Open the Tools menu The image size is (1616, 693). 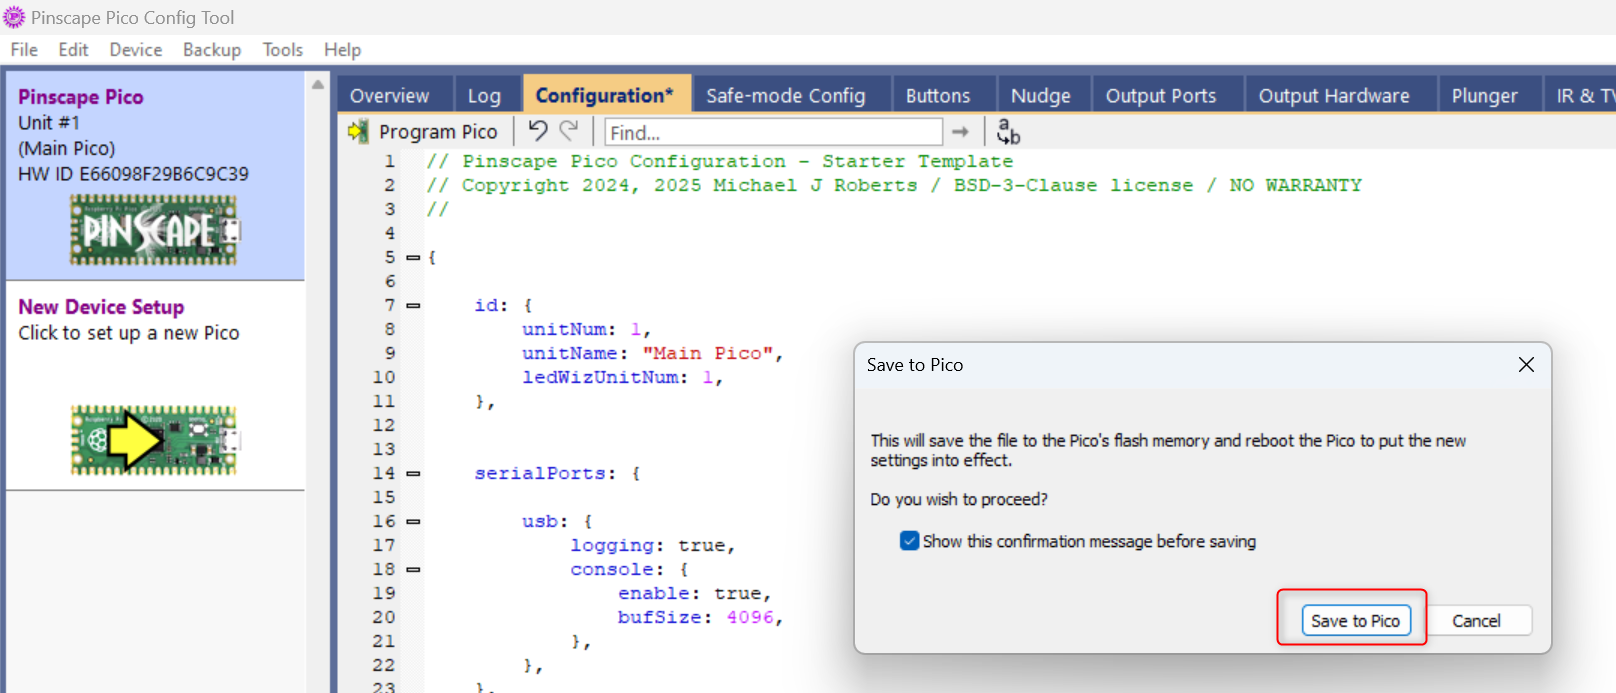[x=283, y=50]
